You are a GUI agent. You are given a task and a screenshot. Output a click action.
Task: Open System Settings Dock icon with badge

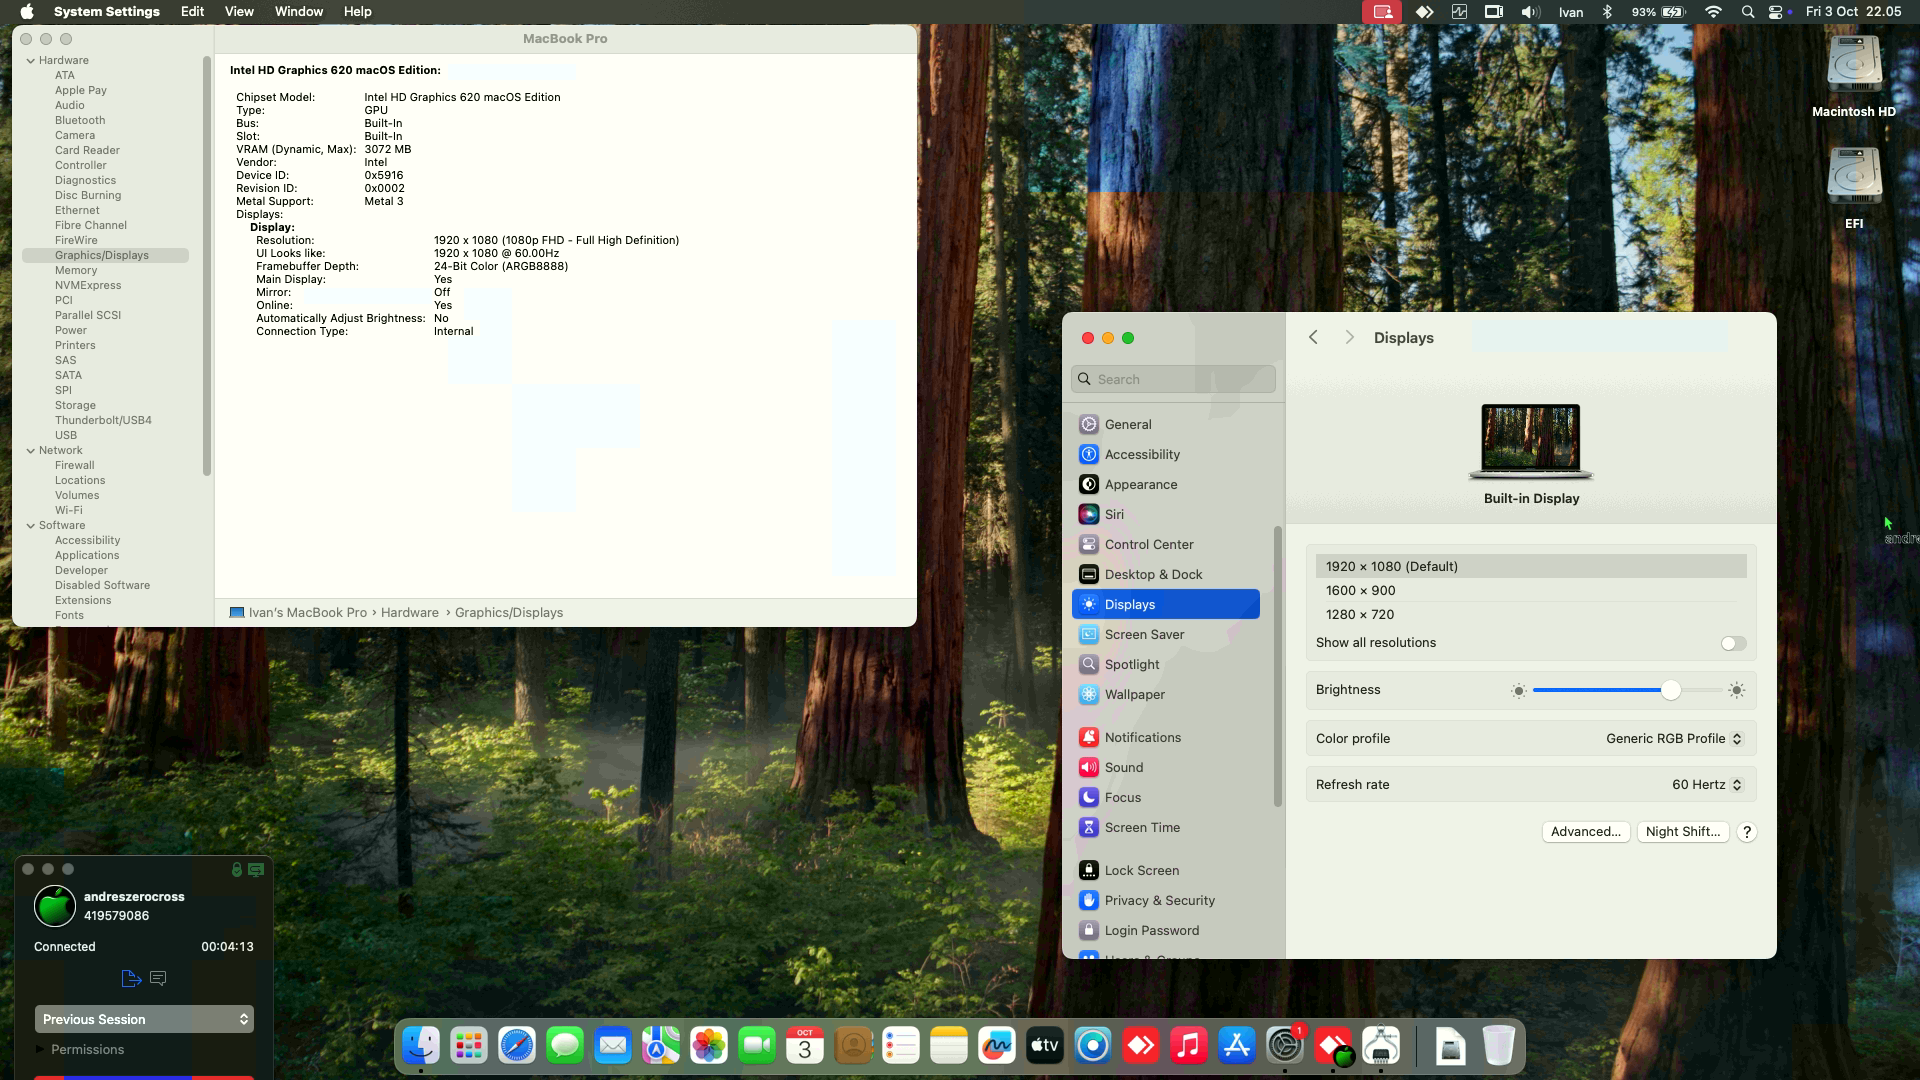(1285, 1046)
